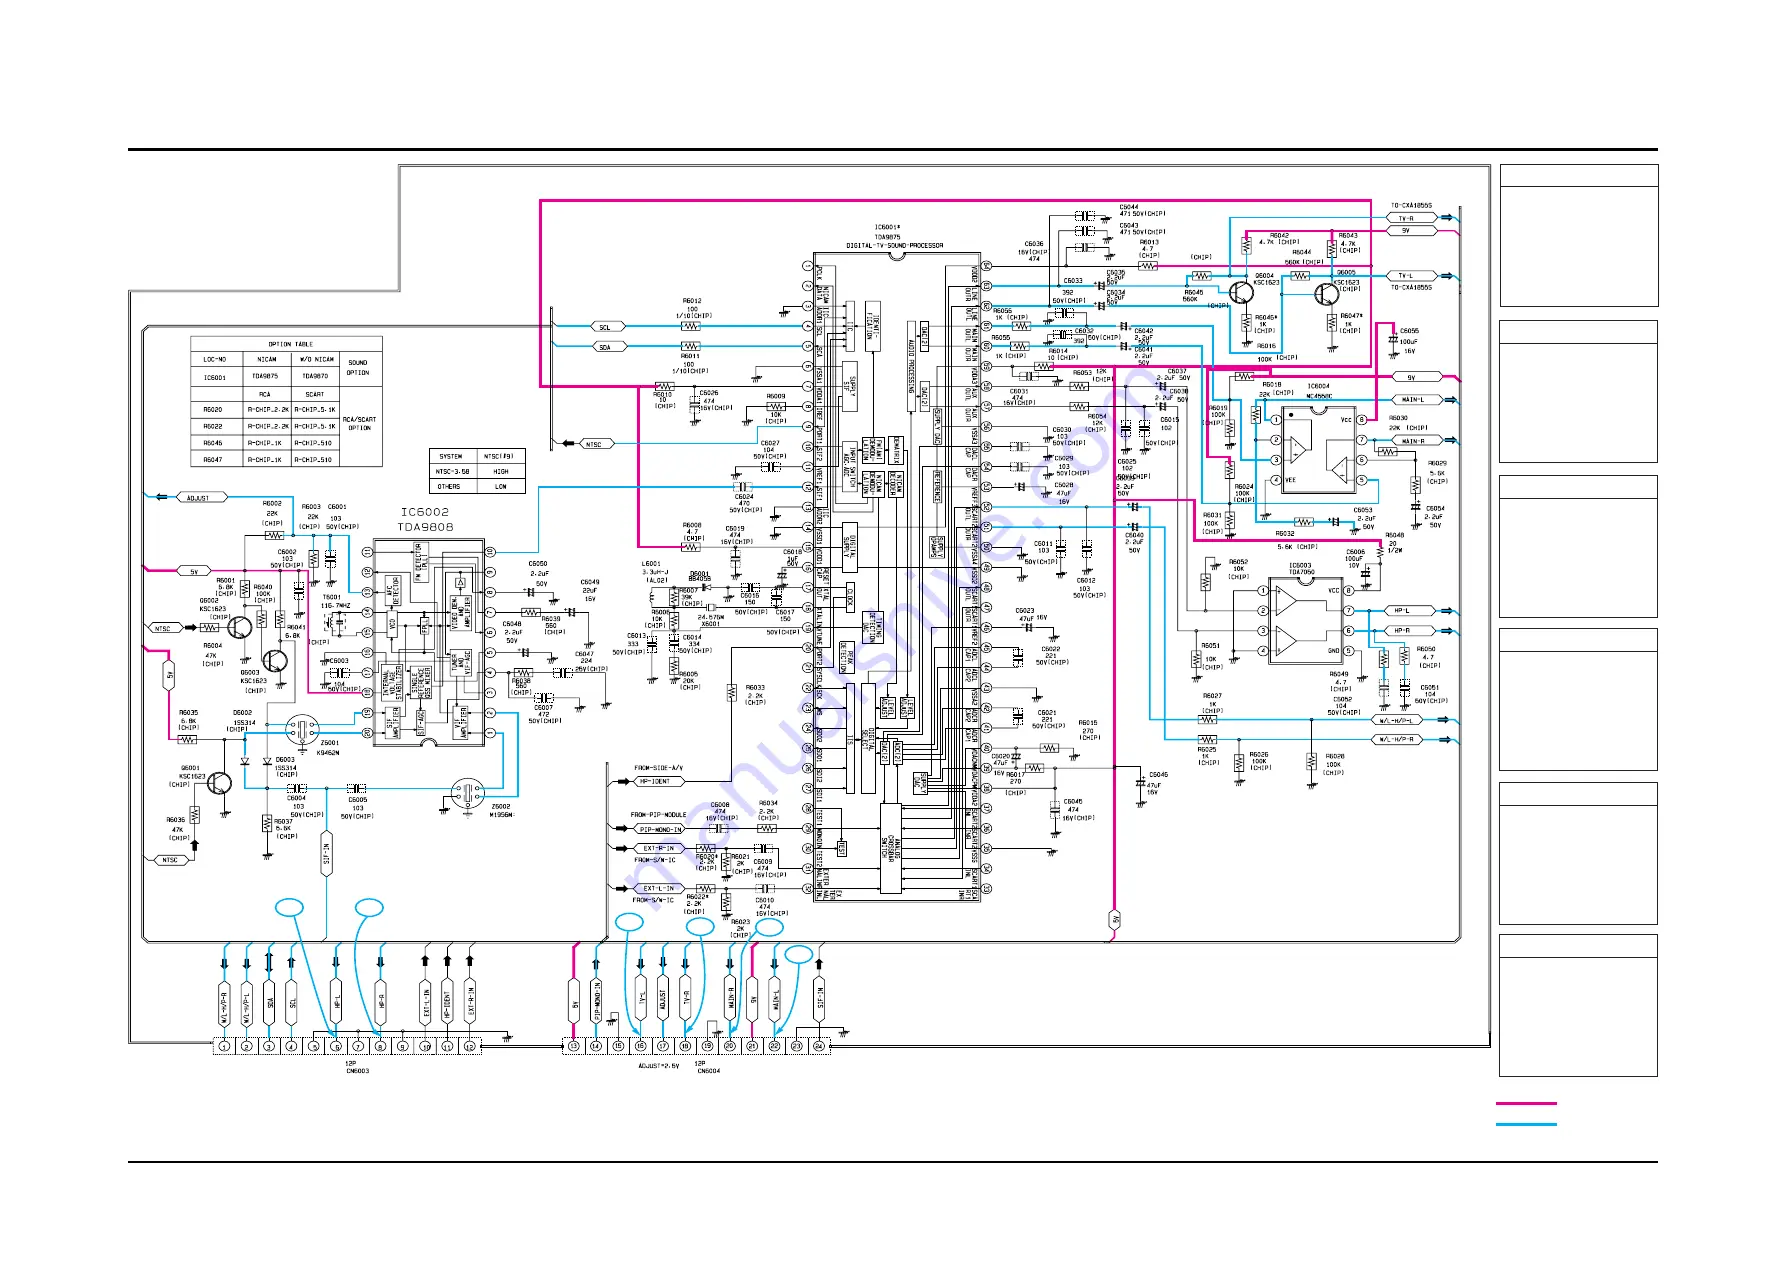Click the horizontal EXT-R-IN input tag
This screenshot has width=1787, height=1263.
point(657,848)
